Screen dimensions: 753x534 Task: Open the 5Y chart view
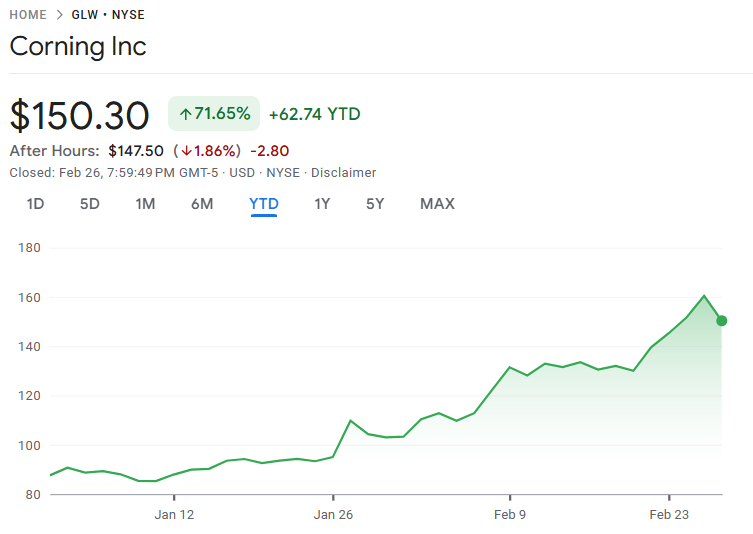point(375,204)
